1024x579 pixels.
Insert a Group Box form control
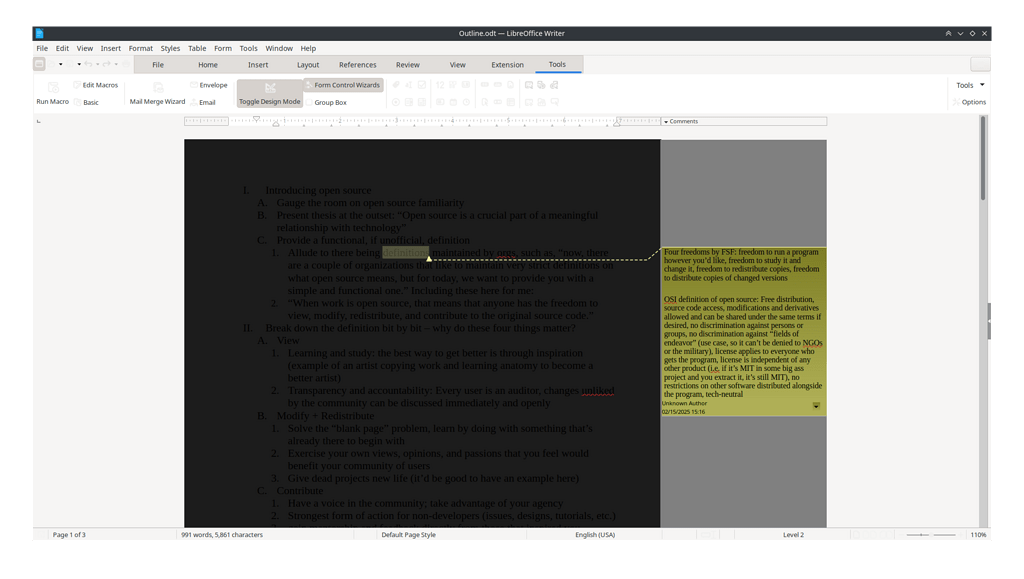(x=330, y=101)
